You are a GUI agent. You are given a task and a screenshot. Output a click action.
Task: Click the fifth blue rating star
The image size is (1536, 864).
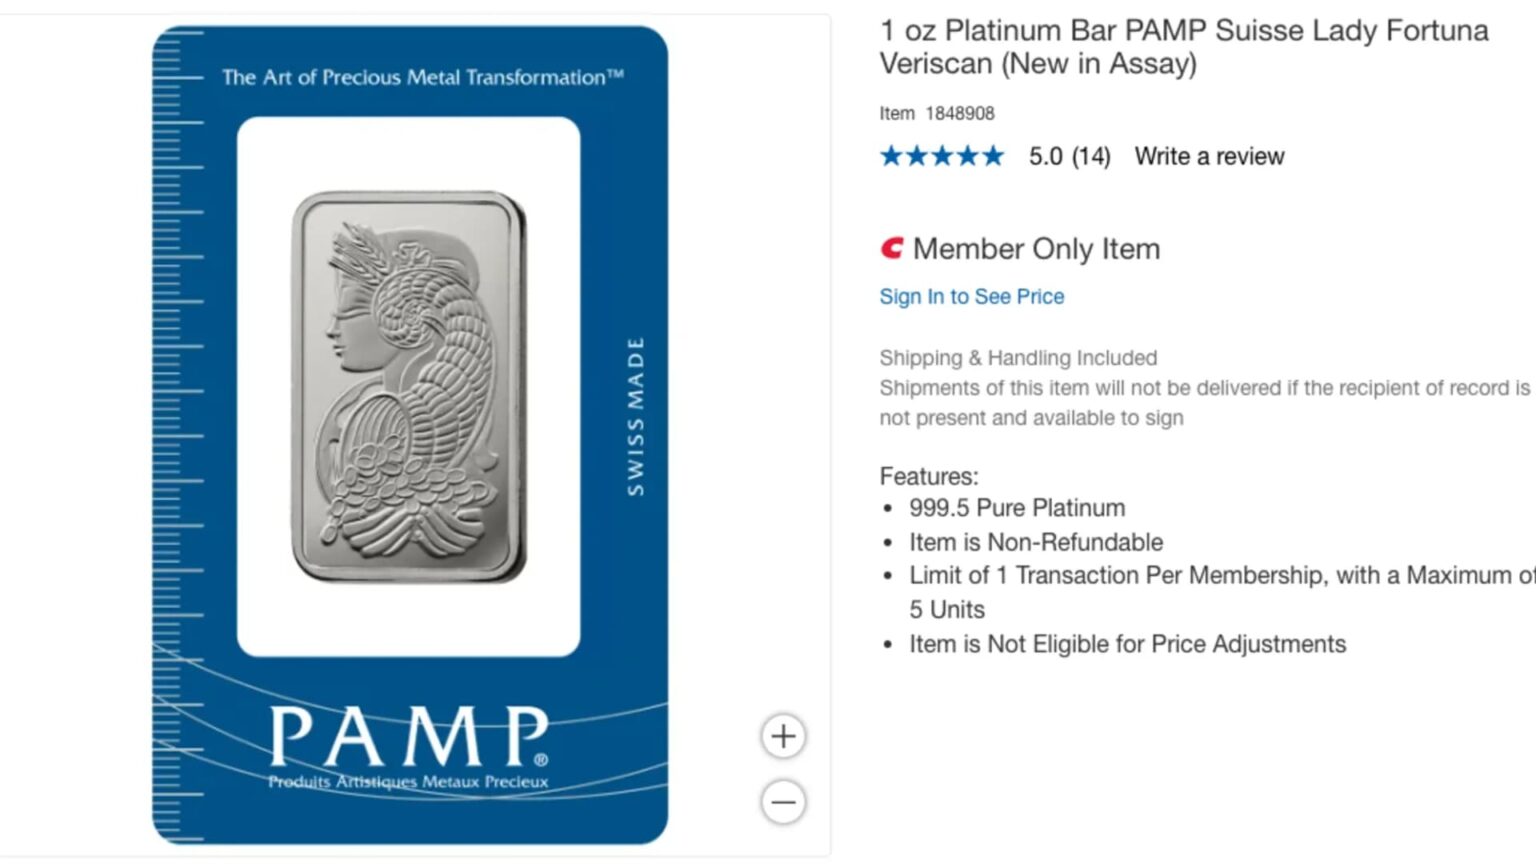[x=993, y=156]
